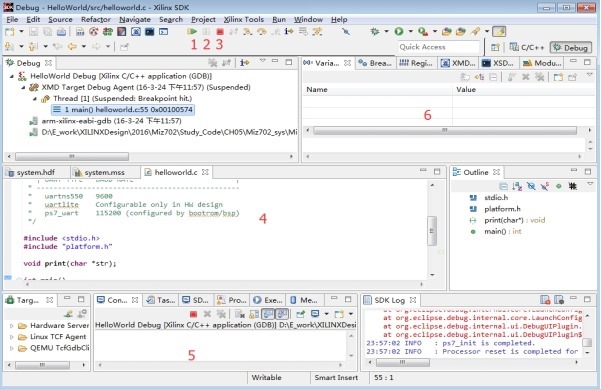This screenshot has height=389, width=601.
Task: Click the green Run launch icon
Action: click(x=399, y=31)
